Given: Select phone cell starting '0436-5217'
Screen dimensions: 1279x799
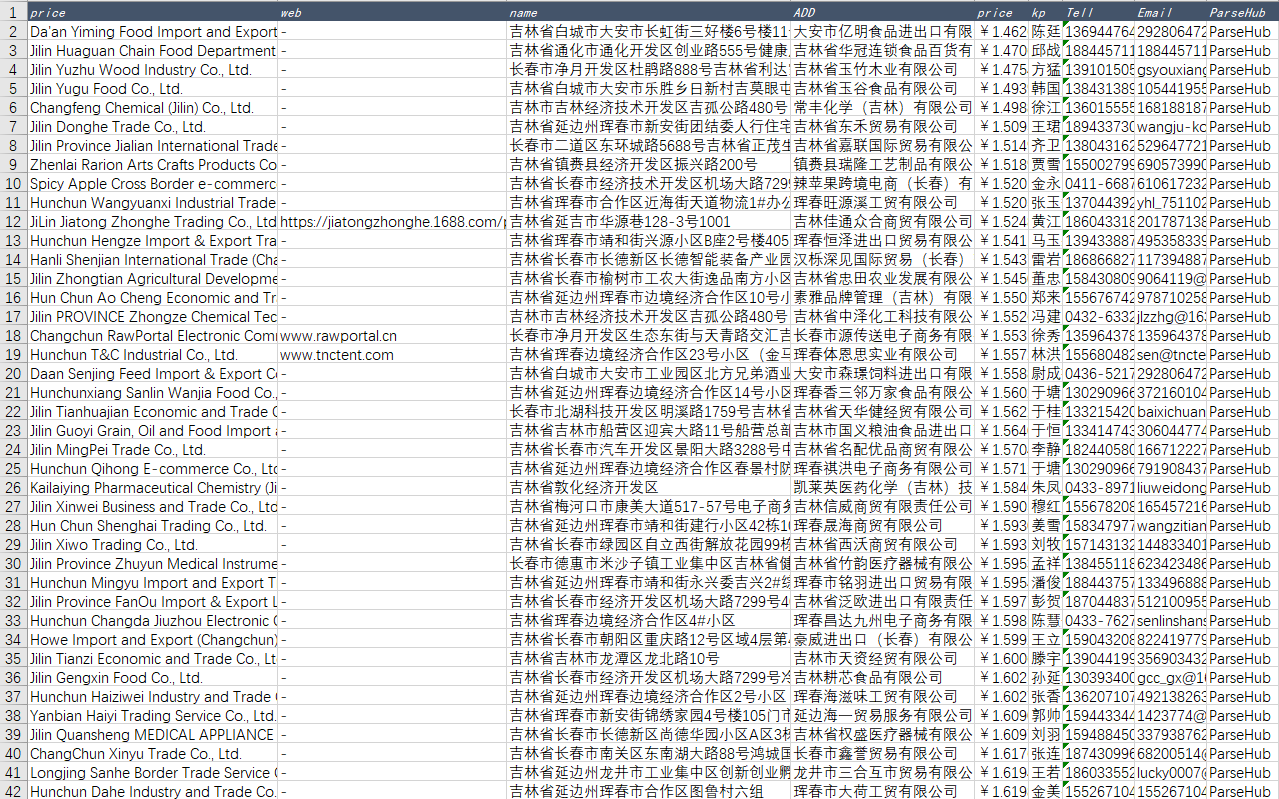Looking at the screenshot, I should tap(1098, 374).
